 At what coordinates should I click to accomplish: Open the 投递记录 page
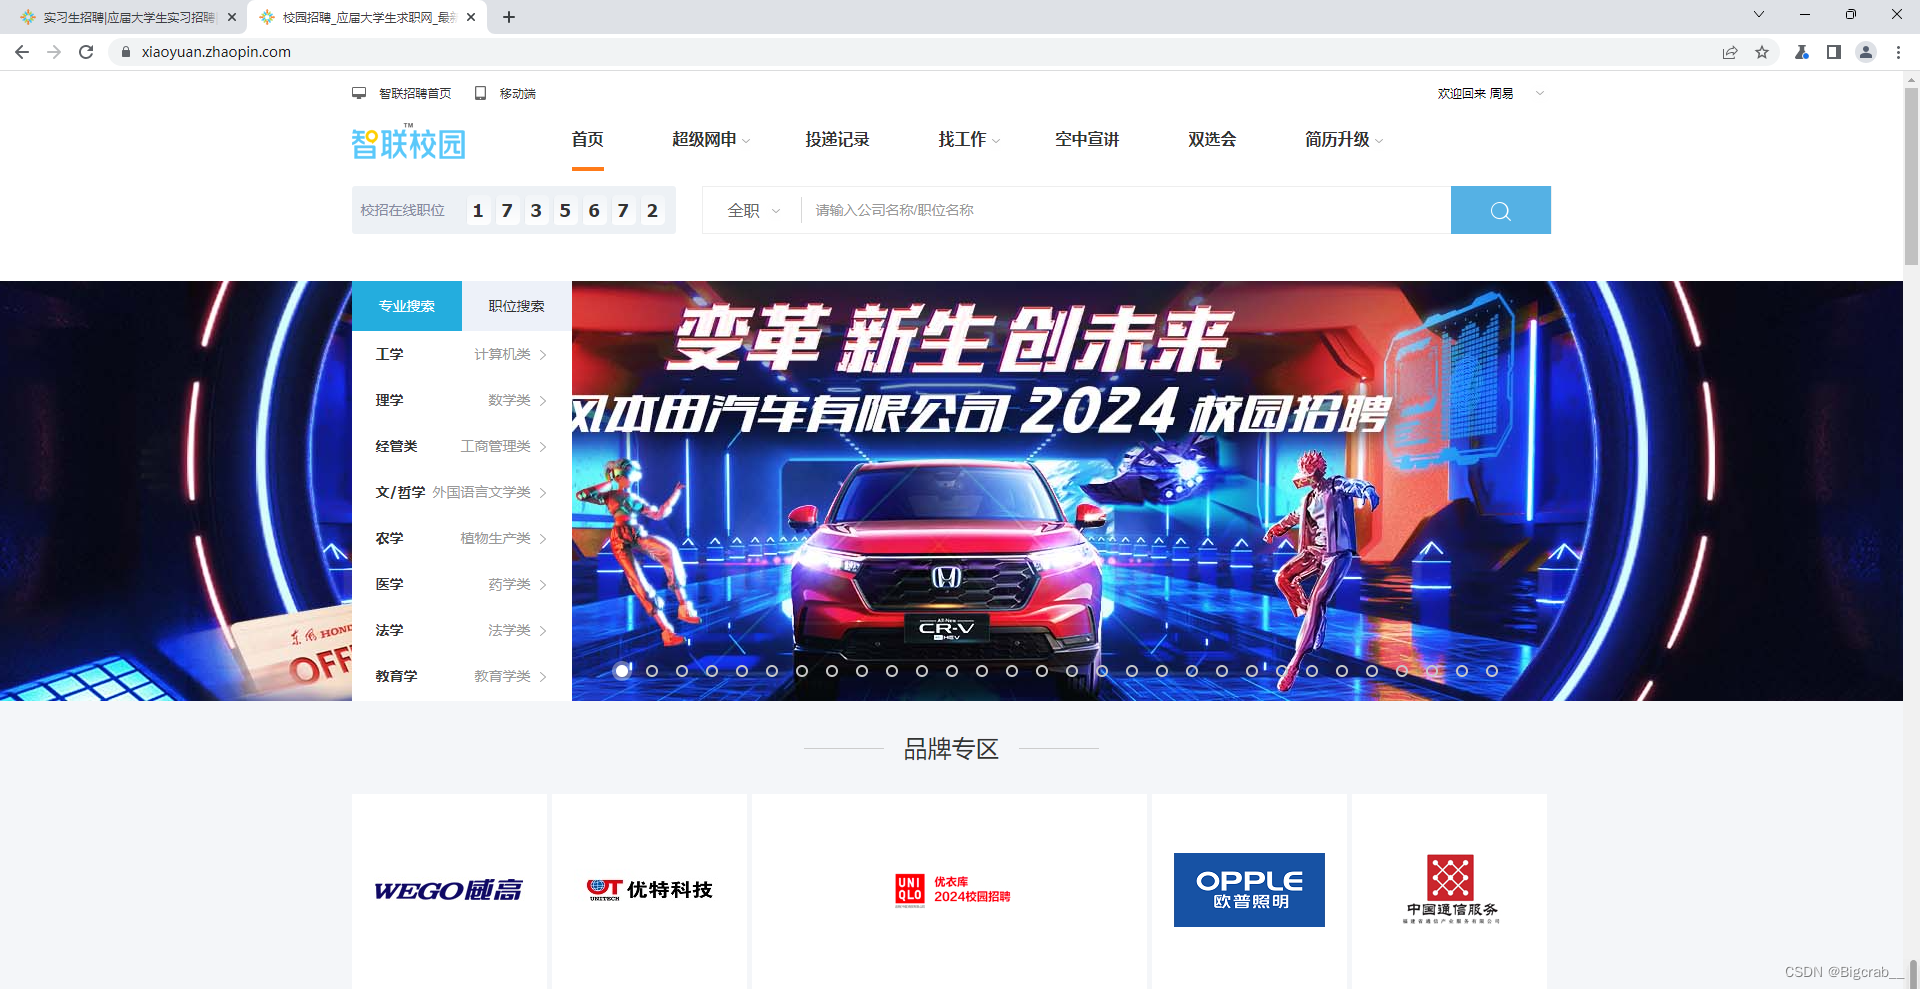click(x=839, y=140)
